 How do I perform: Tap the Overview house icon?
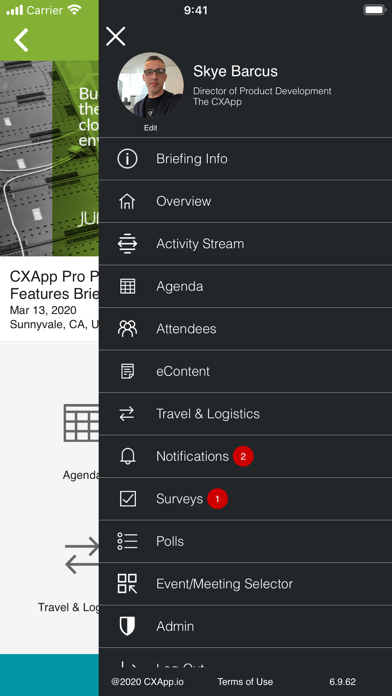click(x=127, y=201)
